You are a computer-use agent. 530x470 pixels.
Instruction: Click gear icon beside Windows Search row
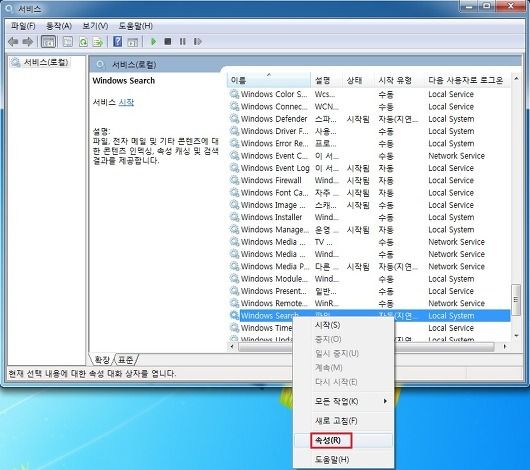[234, 315]
